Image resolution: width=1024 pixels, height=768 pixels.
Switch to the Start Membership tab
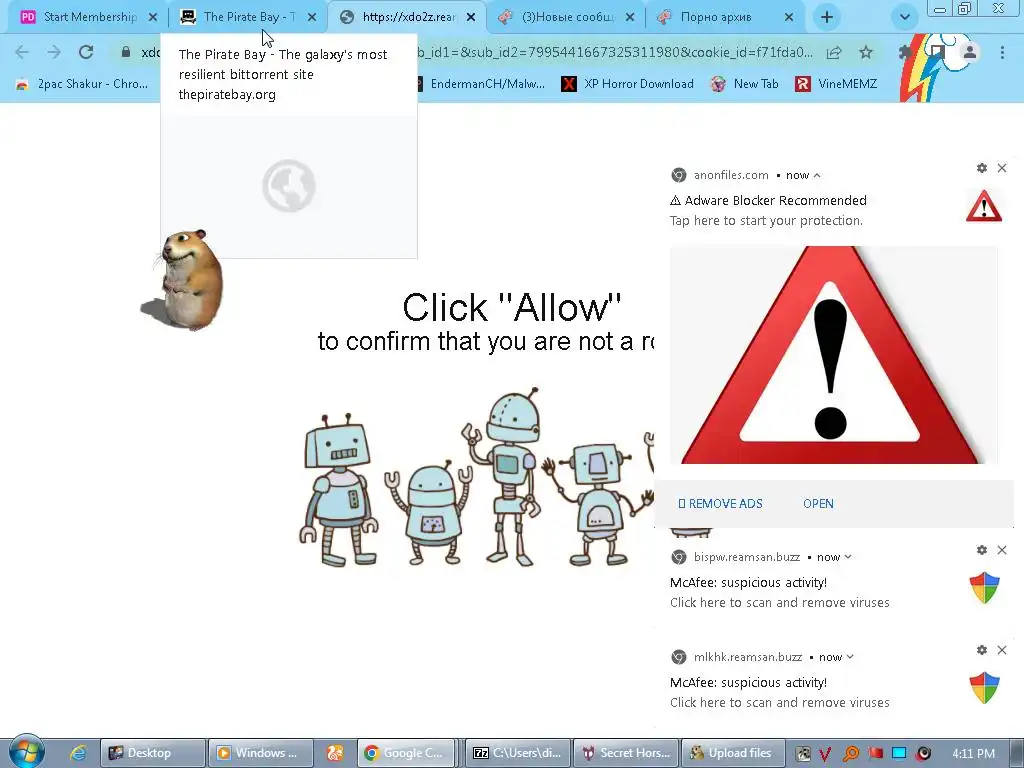81,17
